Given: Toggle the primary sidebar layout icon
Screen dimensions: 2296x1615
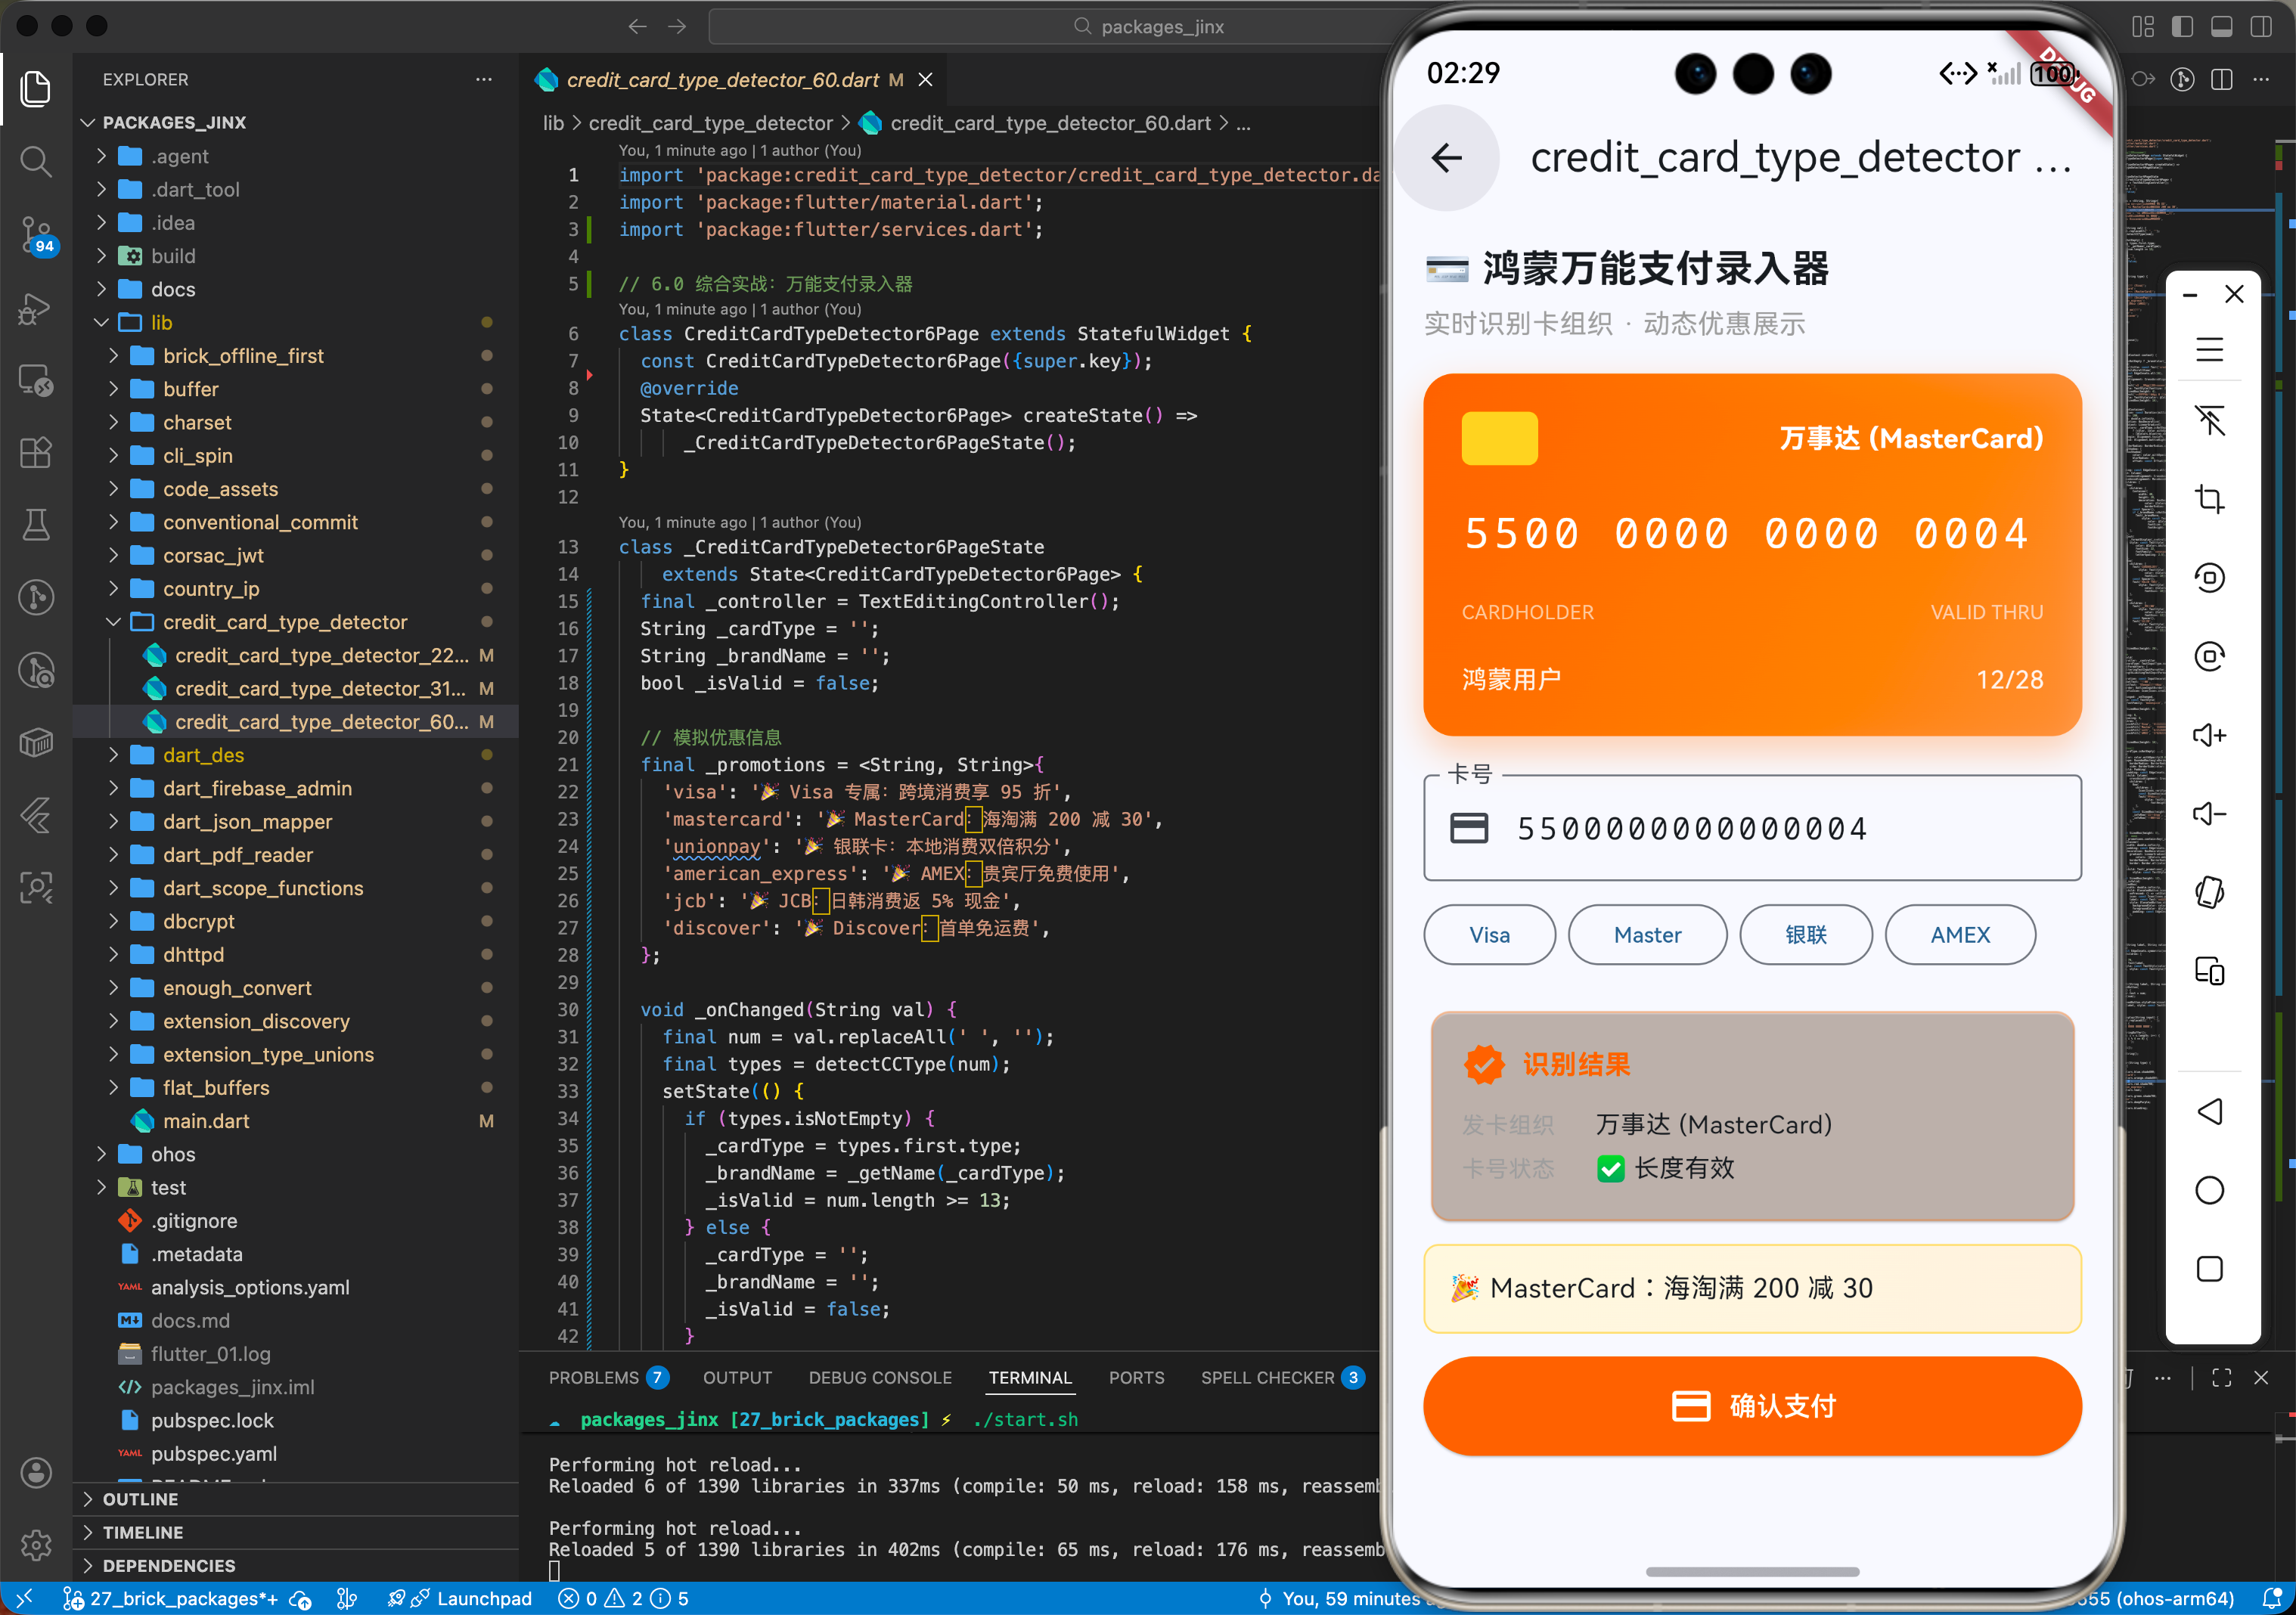Looking at the screenshot, I should pos(2182,27).
